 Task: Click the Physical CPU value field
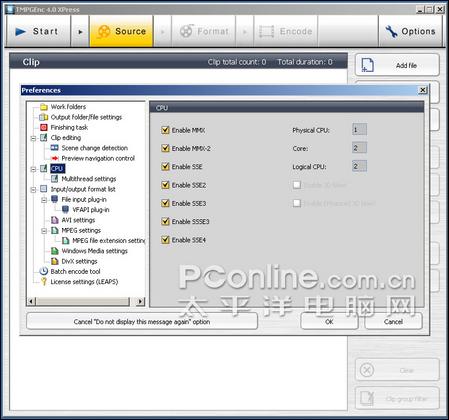(x=359, y=130)
